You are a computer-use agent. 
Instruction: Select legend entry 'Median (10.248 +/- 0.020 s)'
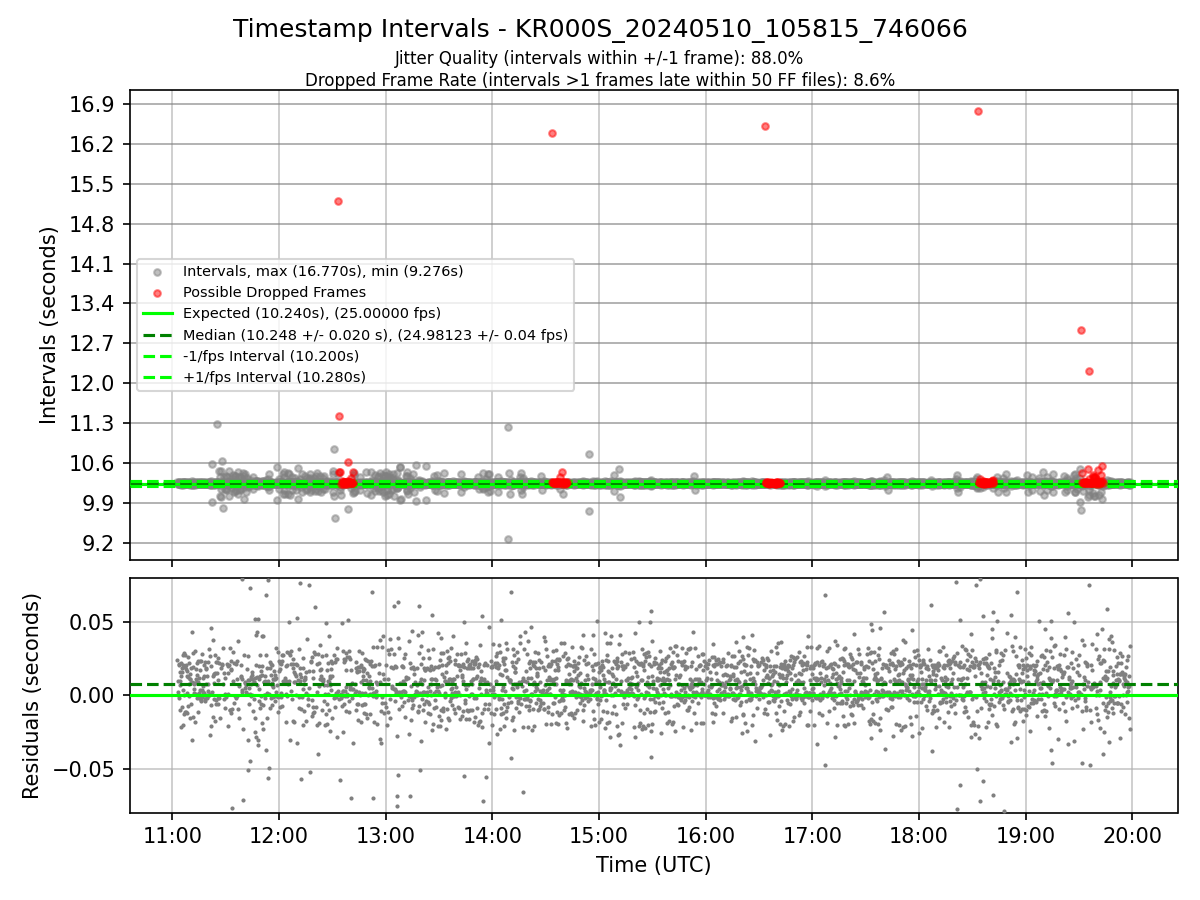click(375, 334)
